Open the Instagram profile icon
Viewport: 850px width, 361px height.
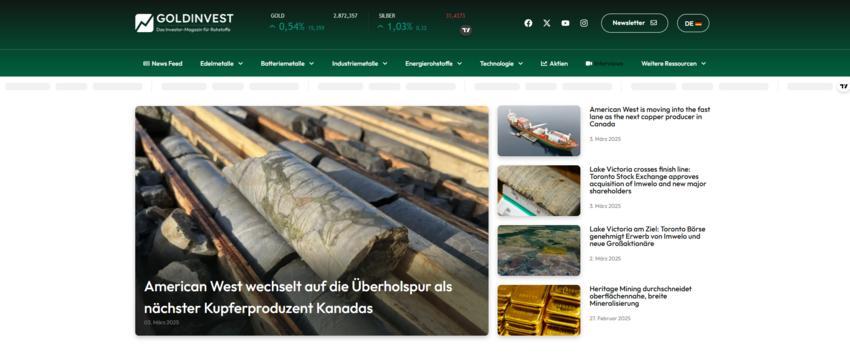tap(584, 23)
